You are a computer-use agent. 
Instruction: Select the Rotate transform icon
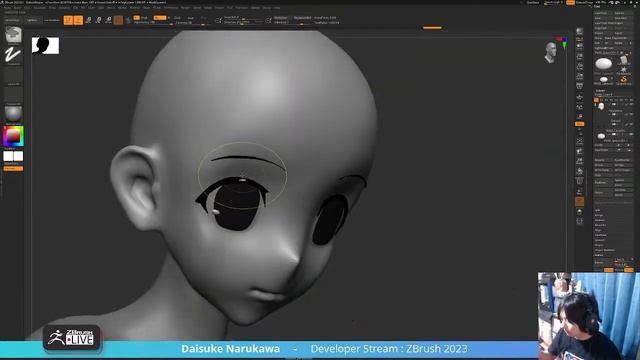[x=108, y=20]
